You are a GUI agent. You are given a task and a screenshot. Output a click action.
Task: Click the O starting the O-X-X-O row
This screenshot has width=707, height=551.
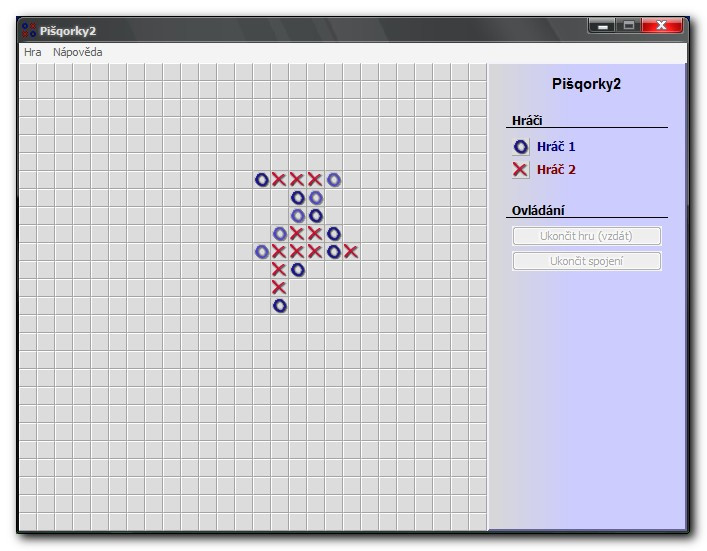click(280, 234)
